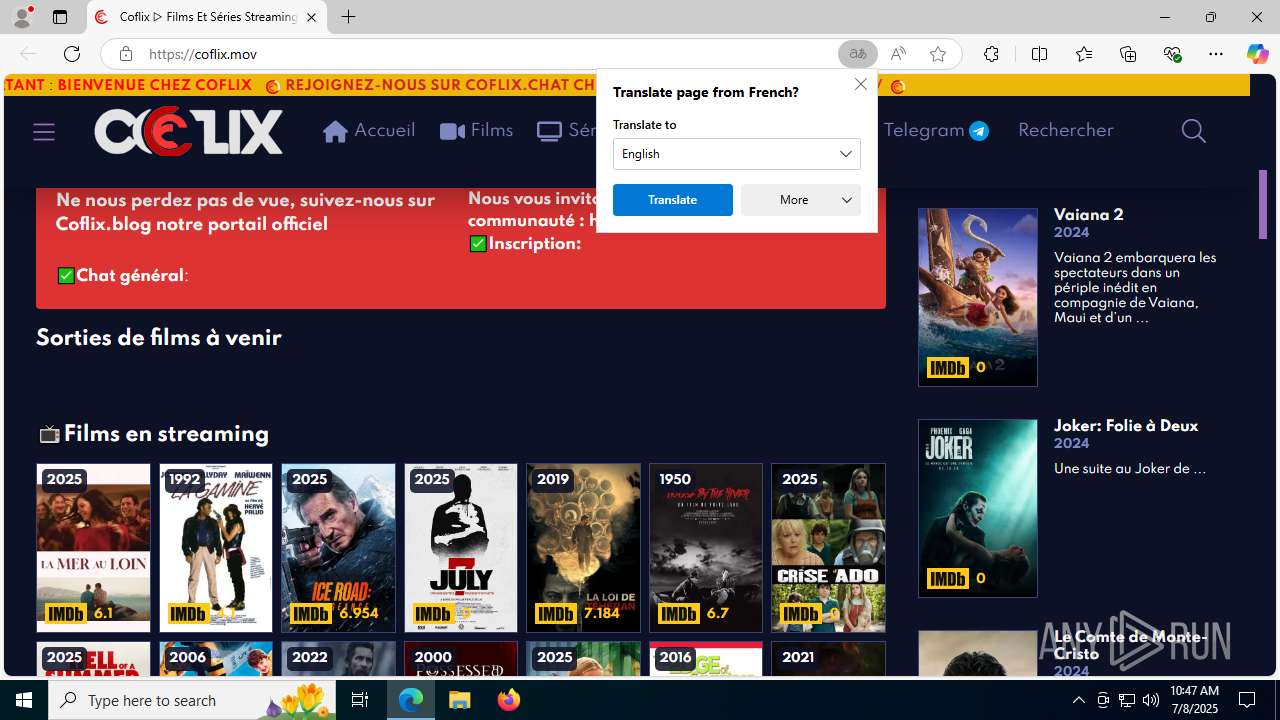Viewport: 1280px width, 720px height.
Task: Open volume control in tray
Action: (1150, 700)
